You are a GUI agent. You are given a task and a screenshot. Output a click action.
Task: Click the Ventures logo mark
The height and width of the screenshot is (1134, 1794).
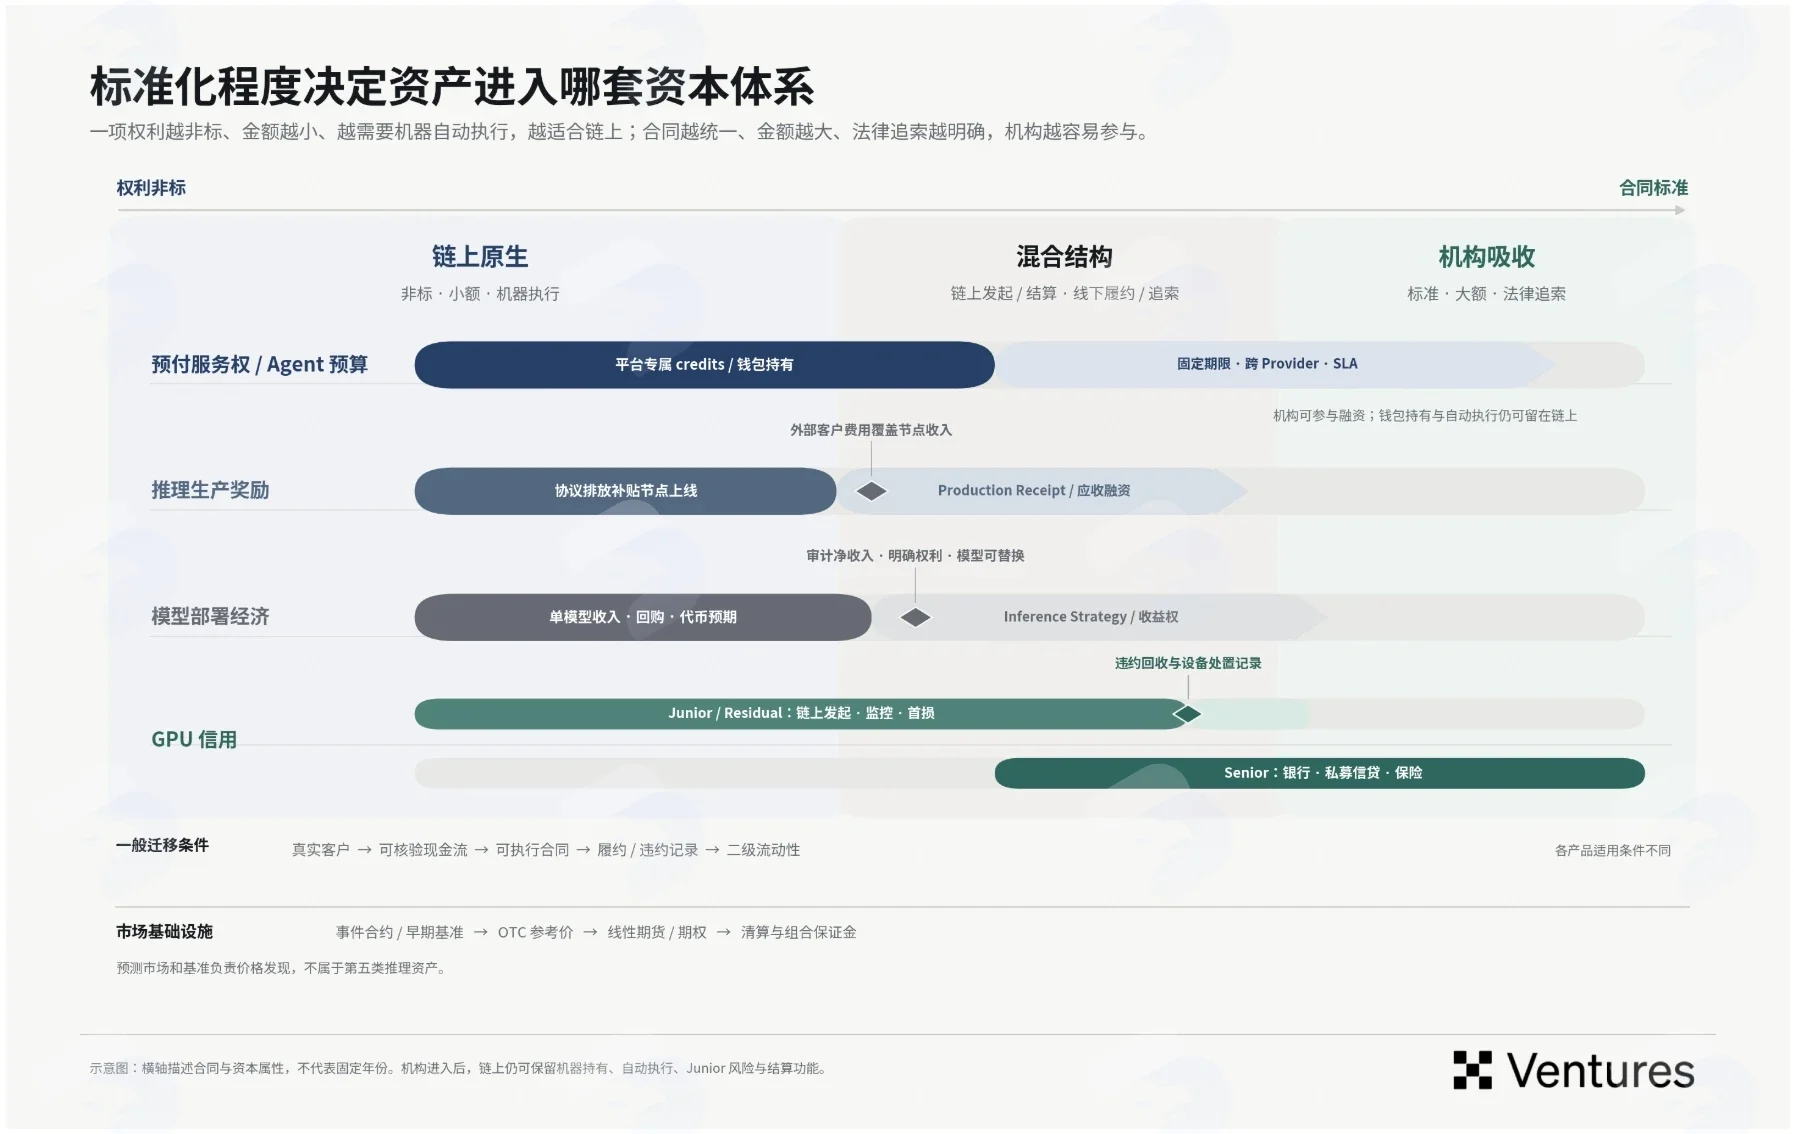click(1472, 1070)
